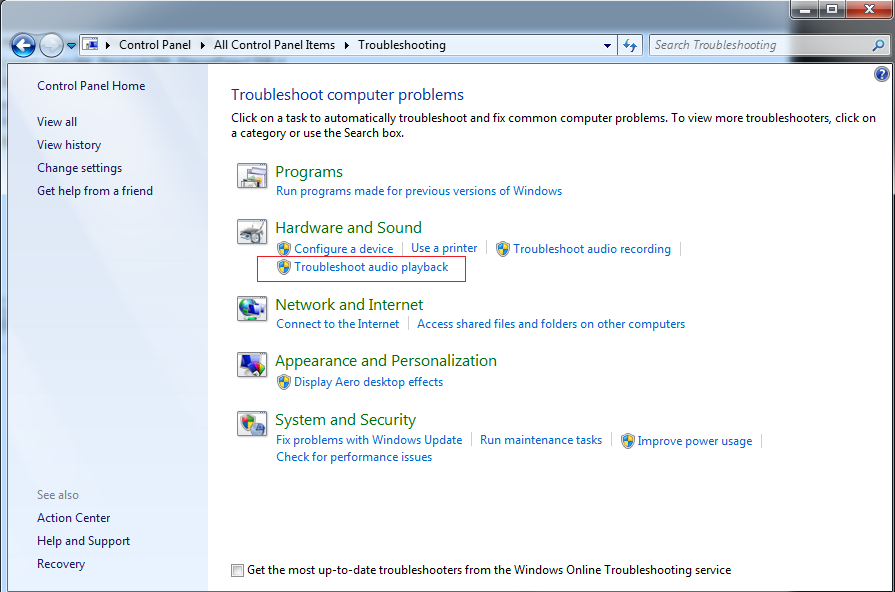The image size is (895, 592).
Task: Enable most up-to-date troubleshooters checkbox
Action: point(237,570)
